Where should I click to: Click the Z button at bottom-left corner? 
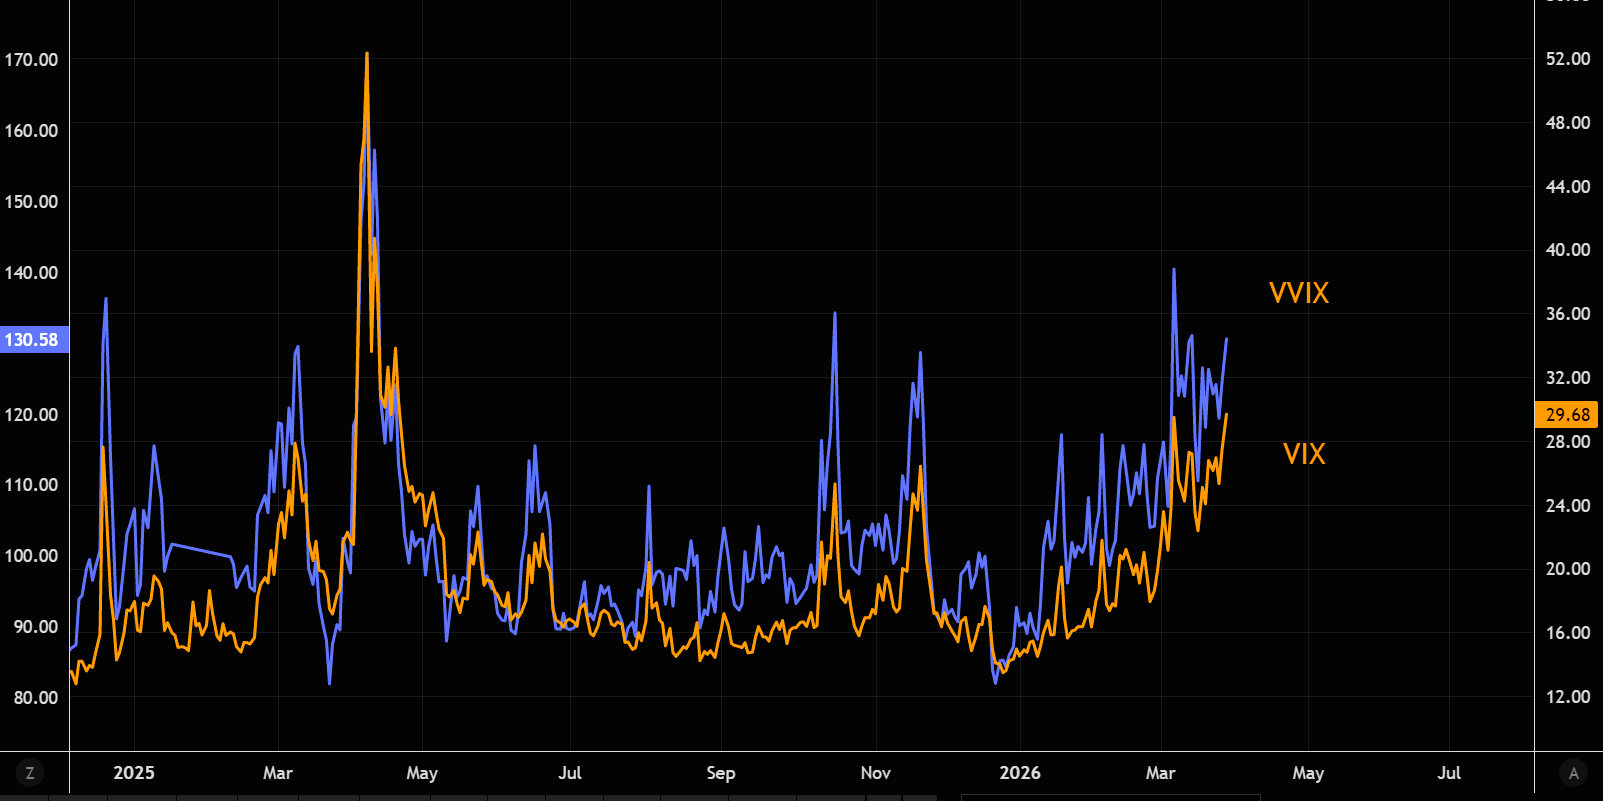(30, 773)
